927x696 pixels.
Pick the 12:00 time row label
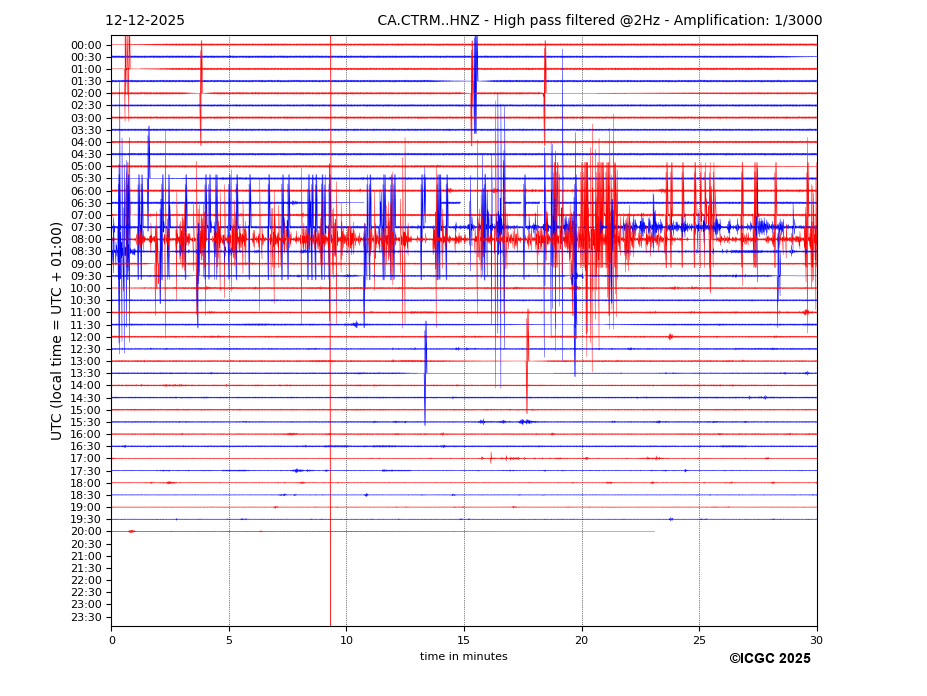86,337
